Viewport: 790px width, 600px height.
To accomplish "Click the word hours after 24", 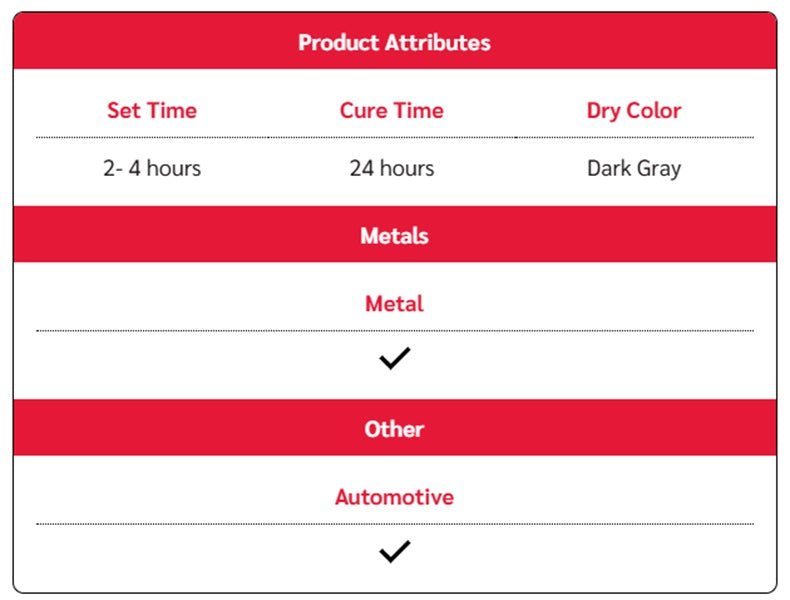I will [407, 168].
